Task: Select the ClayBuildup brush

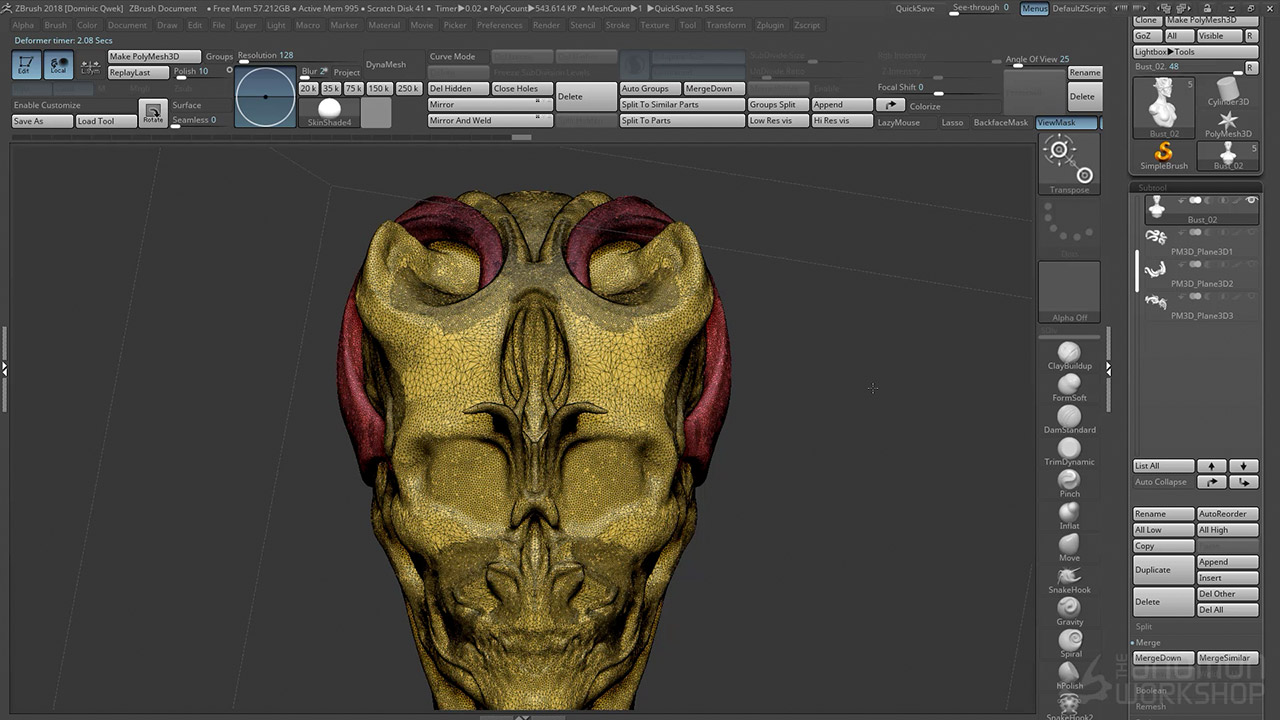Action: click(1069, 353)
